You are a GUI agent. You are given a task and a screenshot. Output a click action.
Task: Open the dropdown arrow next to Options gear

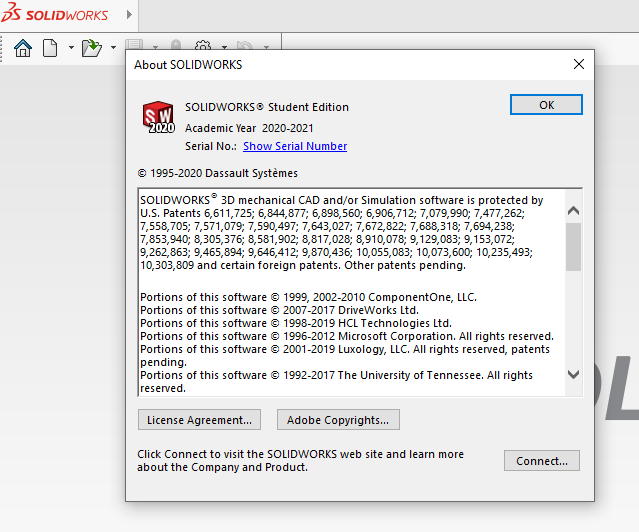(x=224, y=48)
